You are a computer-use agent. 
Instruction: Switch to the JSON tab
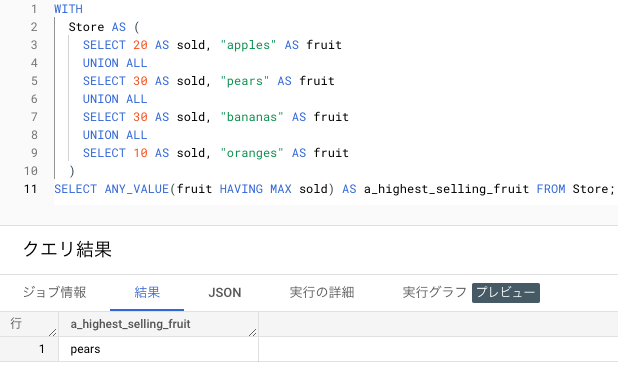(225, 292)
